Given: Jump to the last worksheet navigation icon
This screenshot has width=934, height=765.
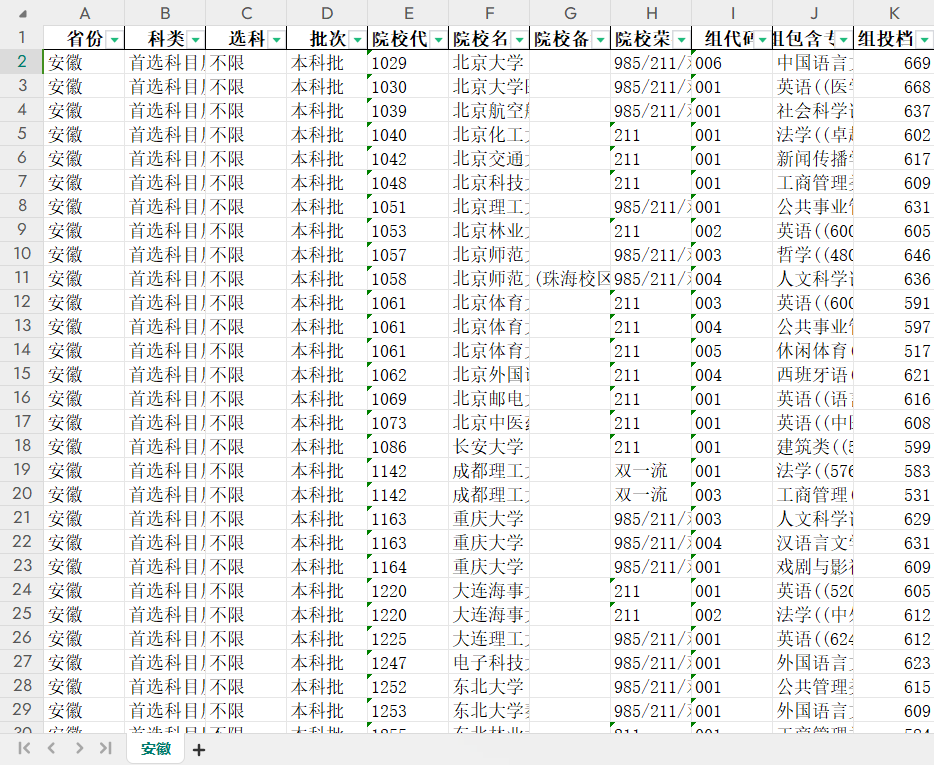Looking at the screenshot, I should click(x=107, y=747).
